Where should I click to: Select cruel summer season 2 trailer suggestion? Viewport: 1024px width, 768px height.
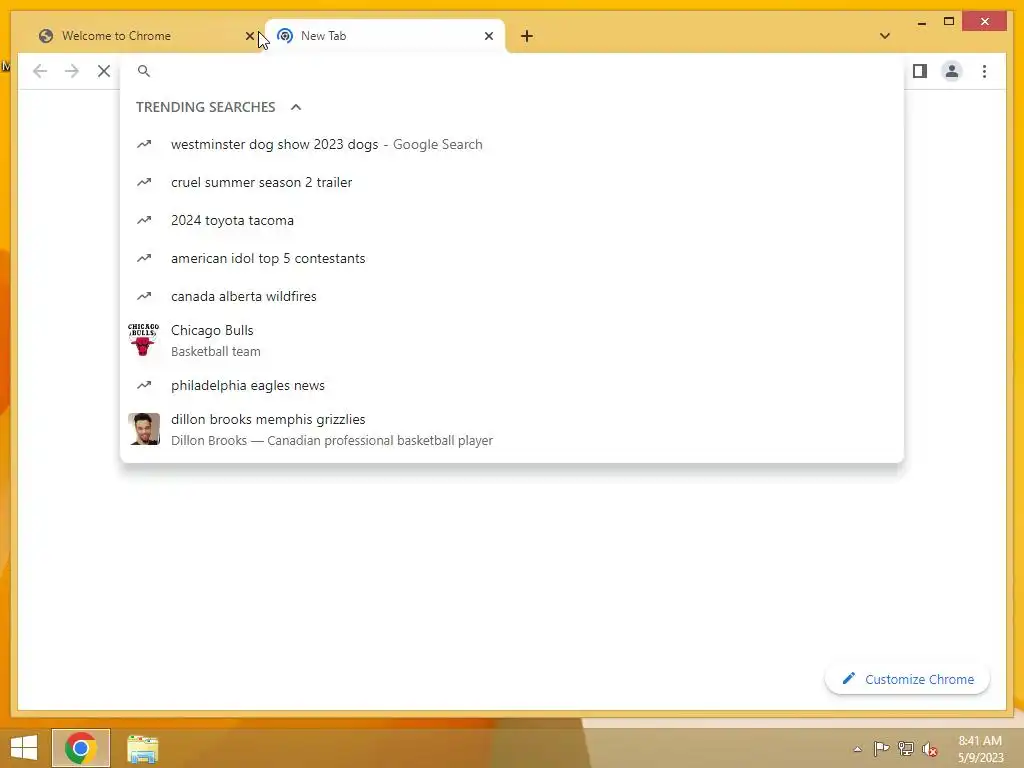pos(512,182)
